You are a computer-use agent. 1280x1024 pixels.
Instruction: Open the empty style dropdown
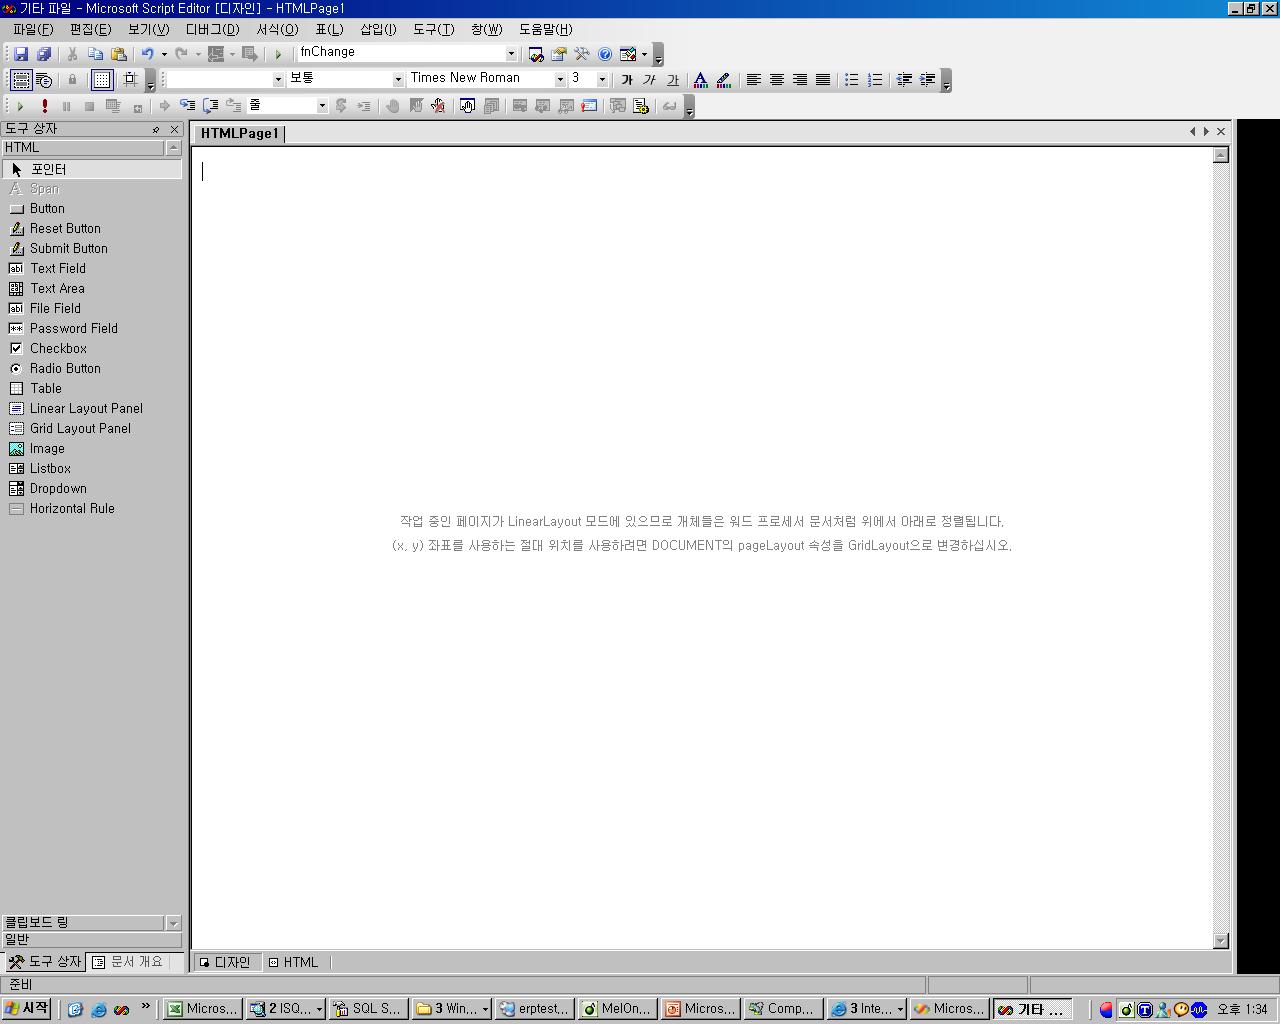click(278, 79)
